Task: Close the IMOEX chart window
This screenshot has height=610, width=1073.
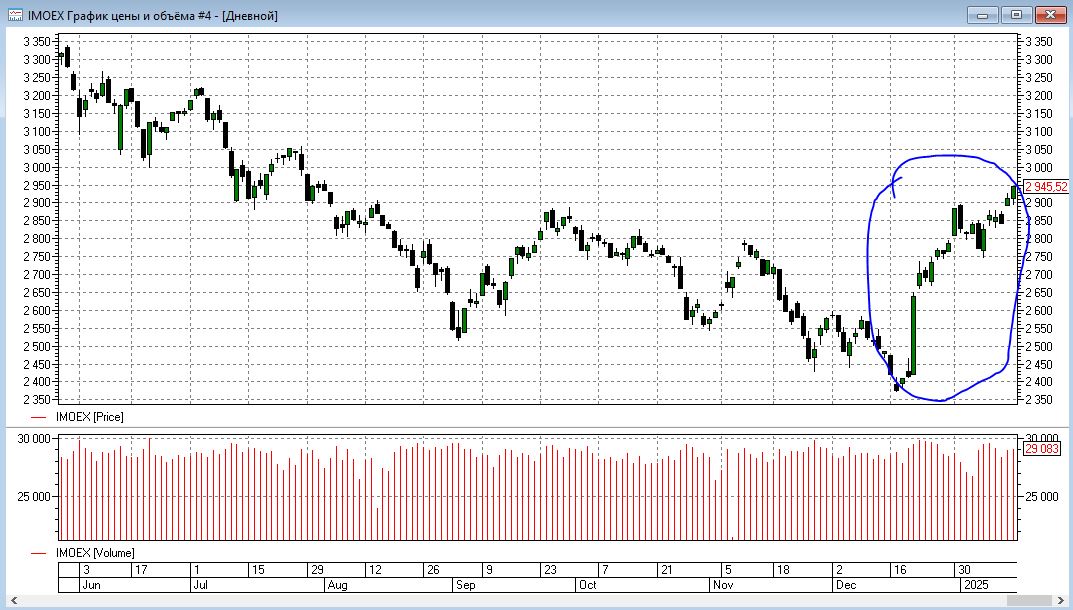Action: tap(1048, 14)
